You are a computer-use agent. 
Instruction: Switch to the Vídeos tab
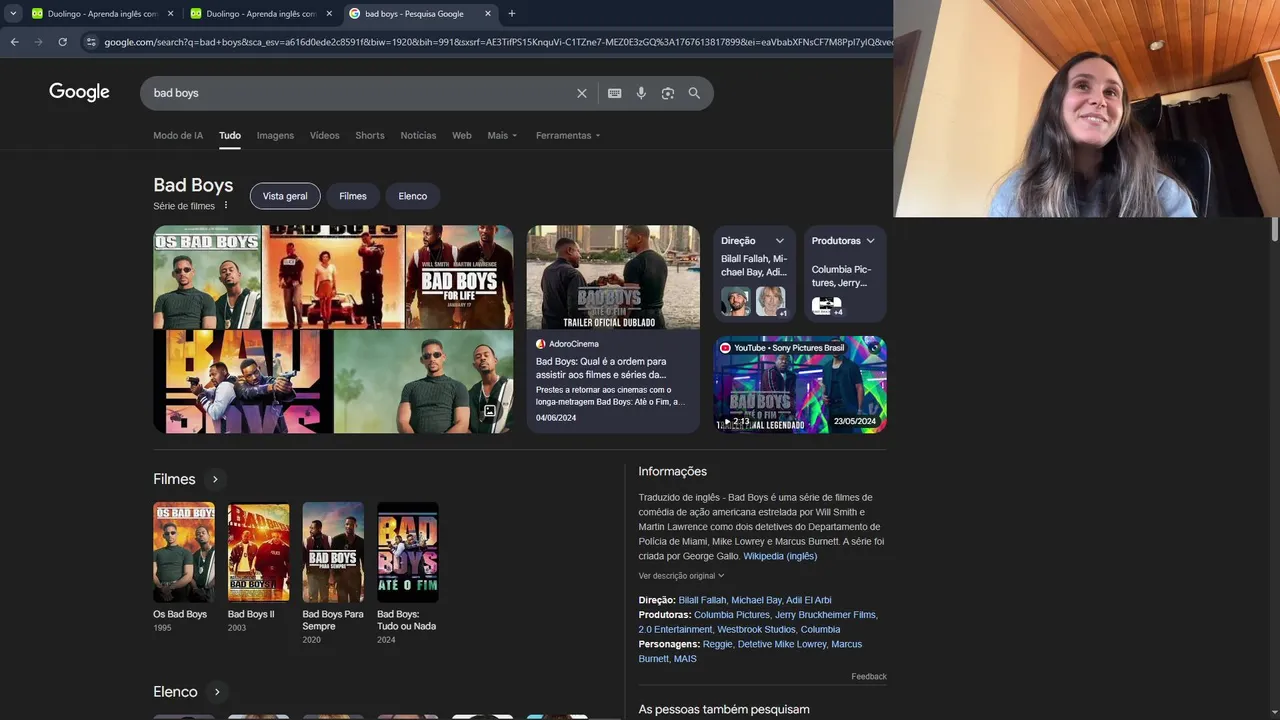(x=324, y=136)
